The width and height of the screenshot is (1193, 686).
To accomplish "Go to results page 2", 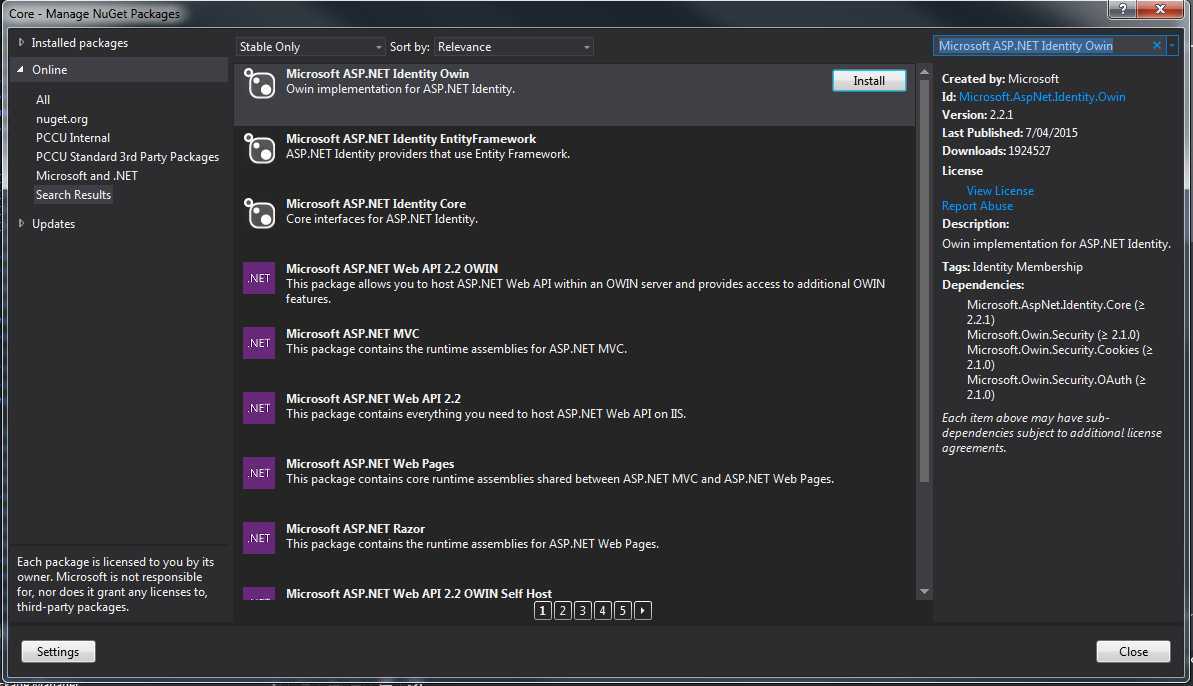I will tap(562, 611).
